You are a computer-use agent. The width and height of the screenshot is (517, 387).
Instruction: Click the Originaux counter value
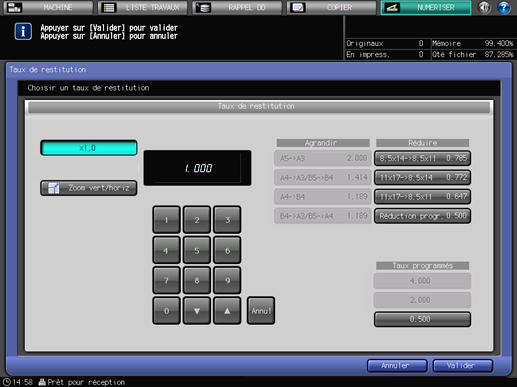point(421,43)
